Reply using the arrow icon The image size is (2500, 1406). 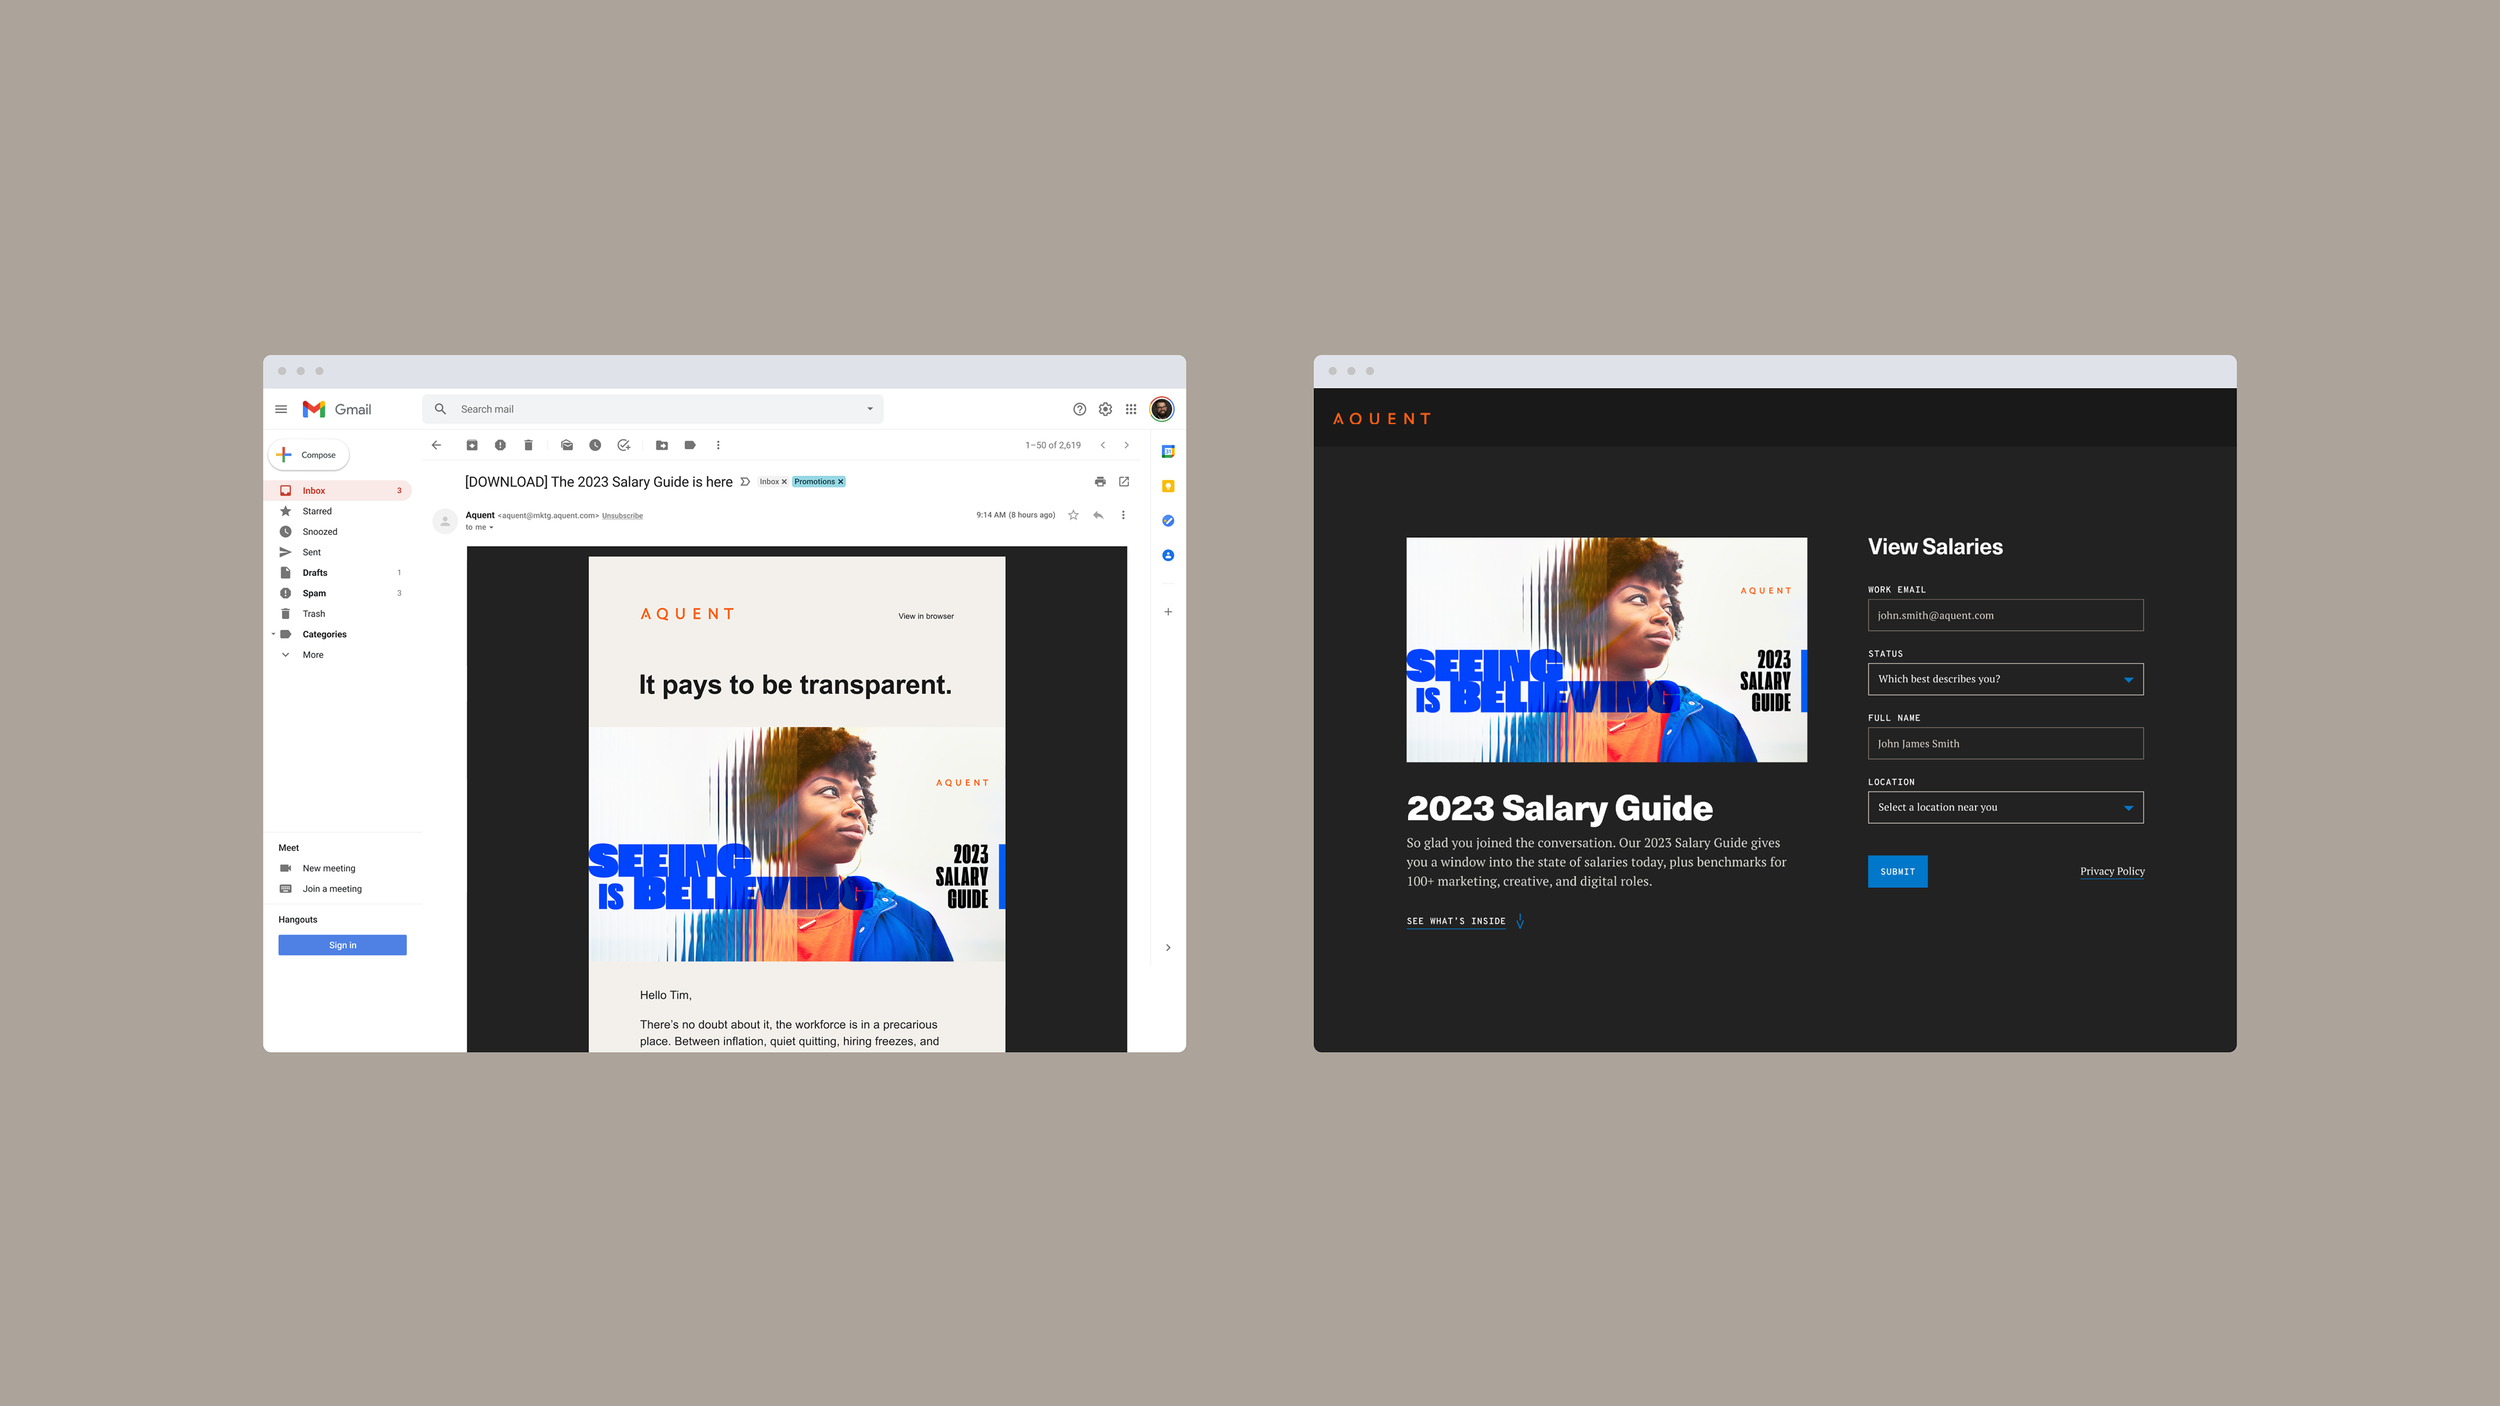(1098, 515)
